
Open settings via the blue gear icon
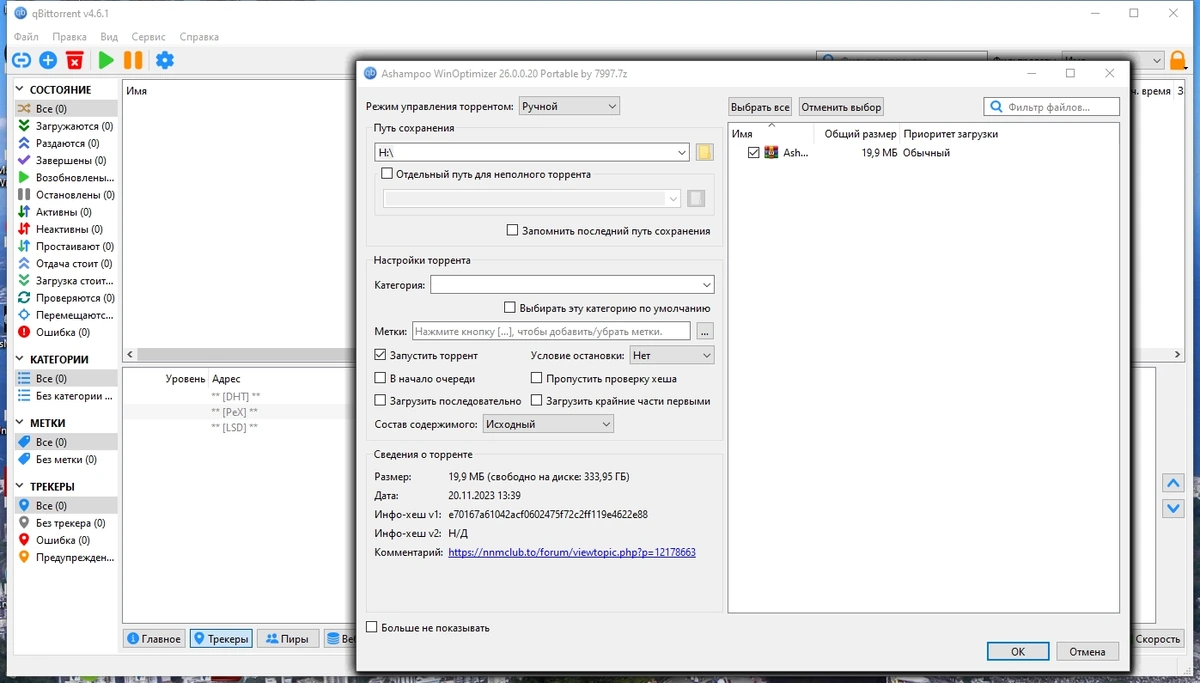[165, 60]
